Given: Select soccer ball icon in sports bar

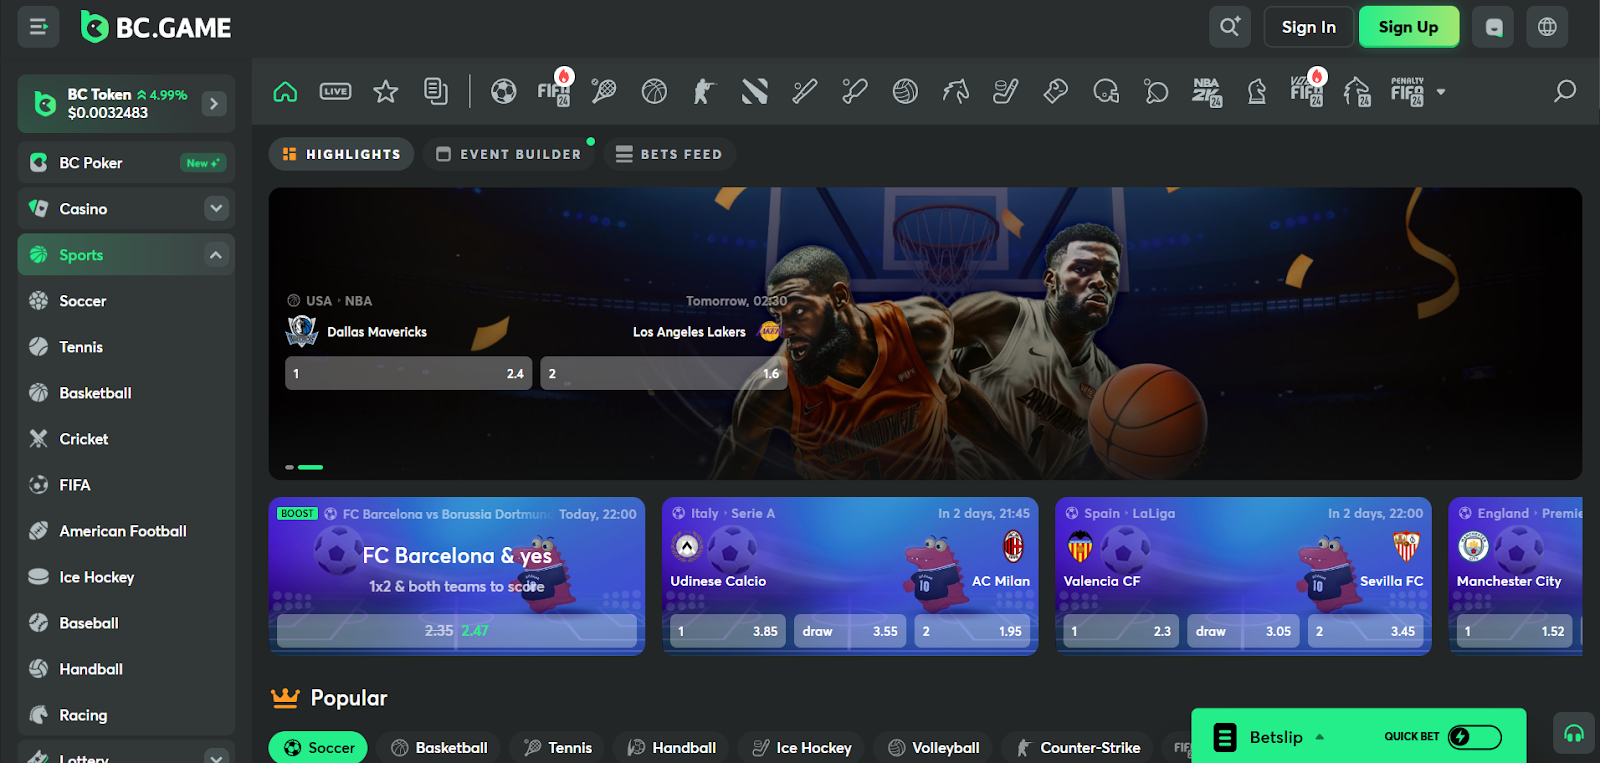Looking at the screenshot, I should tap(504, 92).
